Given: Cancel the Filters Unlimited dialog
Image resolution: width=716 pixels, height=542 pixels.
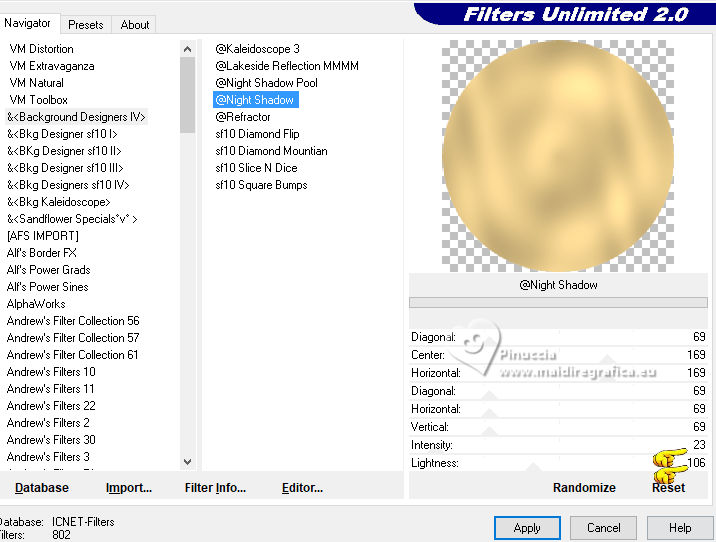Looking at the screenshot, I should pyautogui.click(x=603, y=528).
